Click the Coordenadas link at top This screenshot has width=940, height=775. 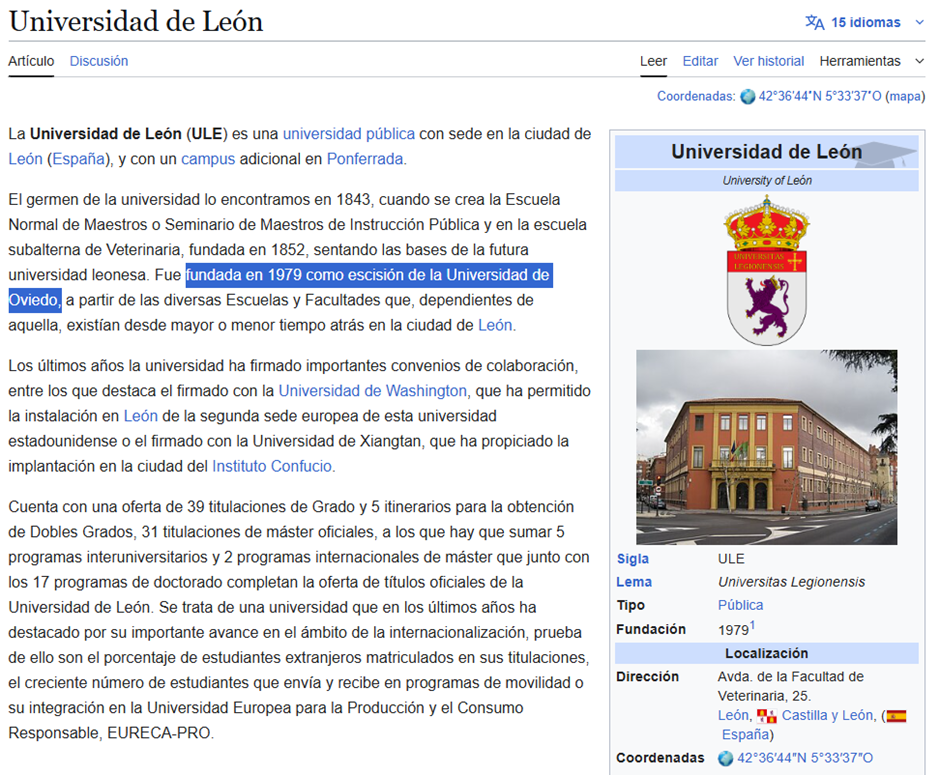tap(695, 97)
